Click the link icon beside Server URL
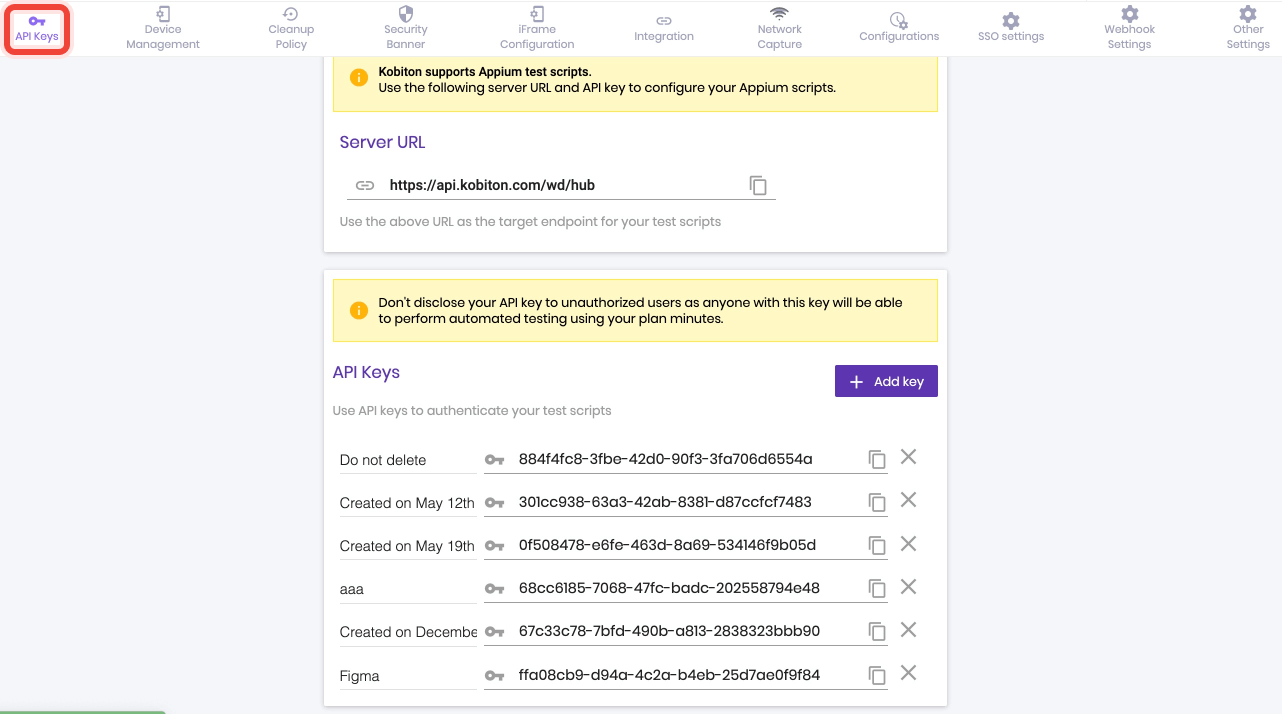 point(365,185)
